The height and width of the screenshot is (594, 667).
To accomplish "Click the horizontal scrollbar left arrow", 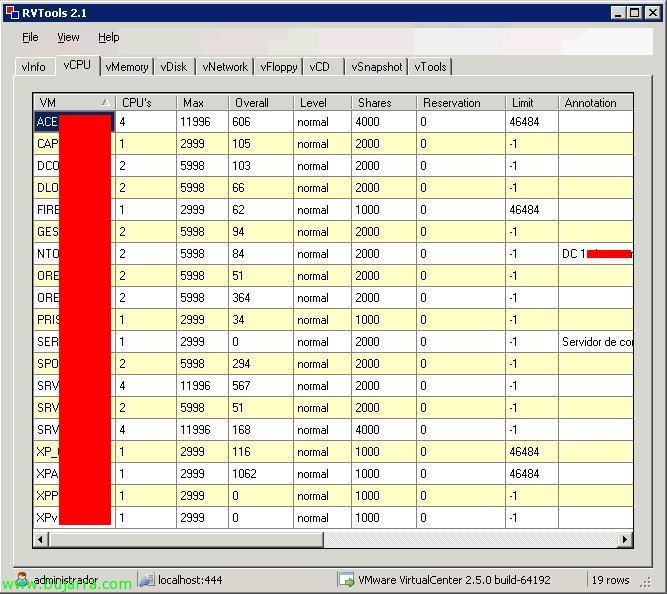I will coord(40,539).
